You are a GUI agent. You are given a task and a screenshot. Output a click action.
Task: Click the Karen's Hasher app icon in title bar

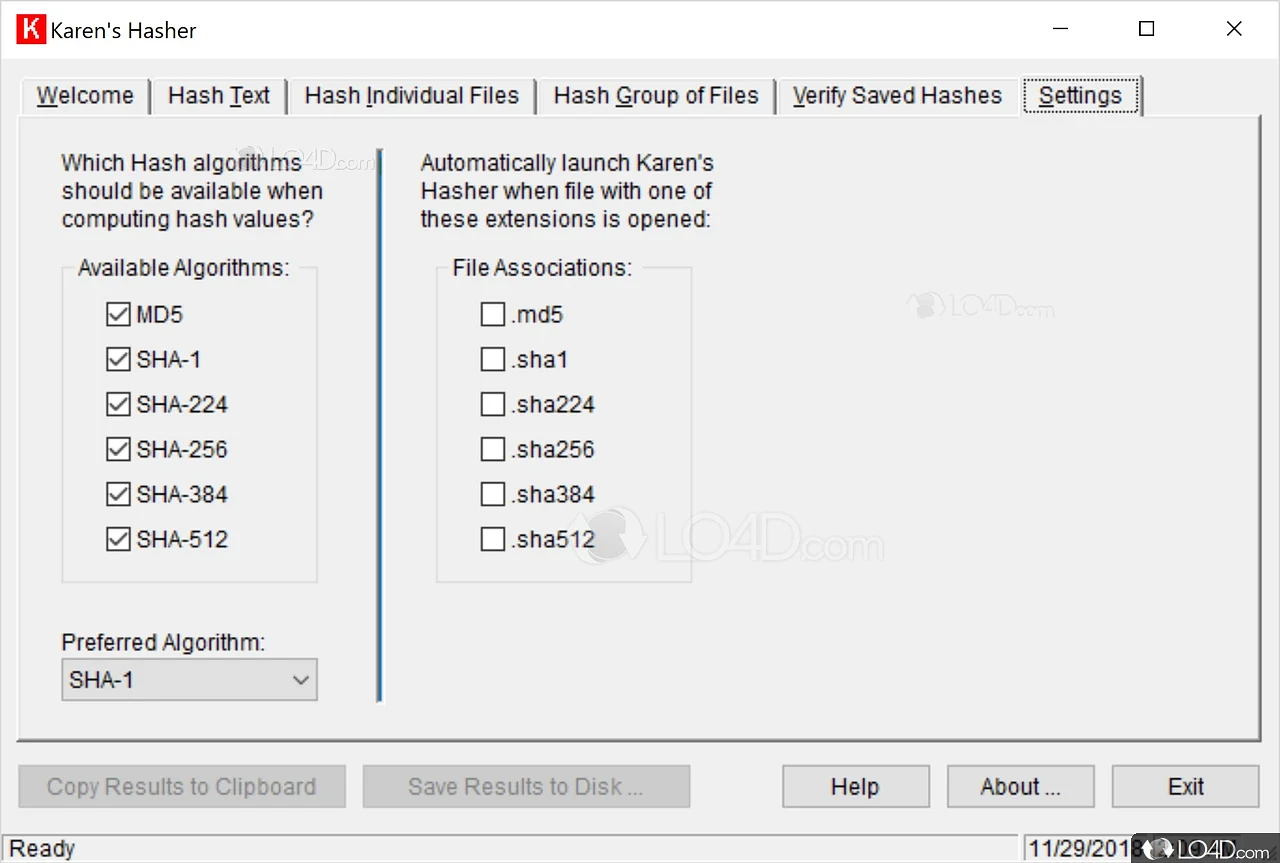coord(32,29)
